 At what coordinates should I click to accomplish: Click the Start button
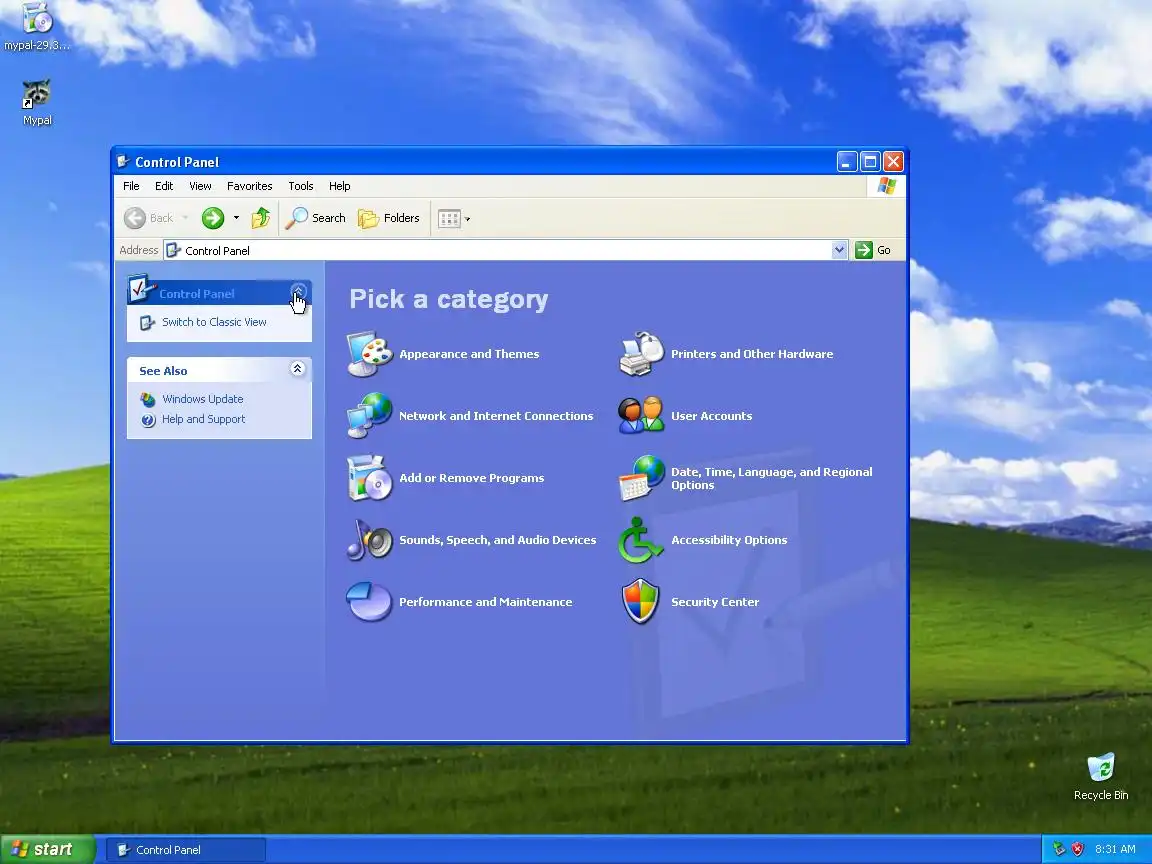(x=47, y=849)
